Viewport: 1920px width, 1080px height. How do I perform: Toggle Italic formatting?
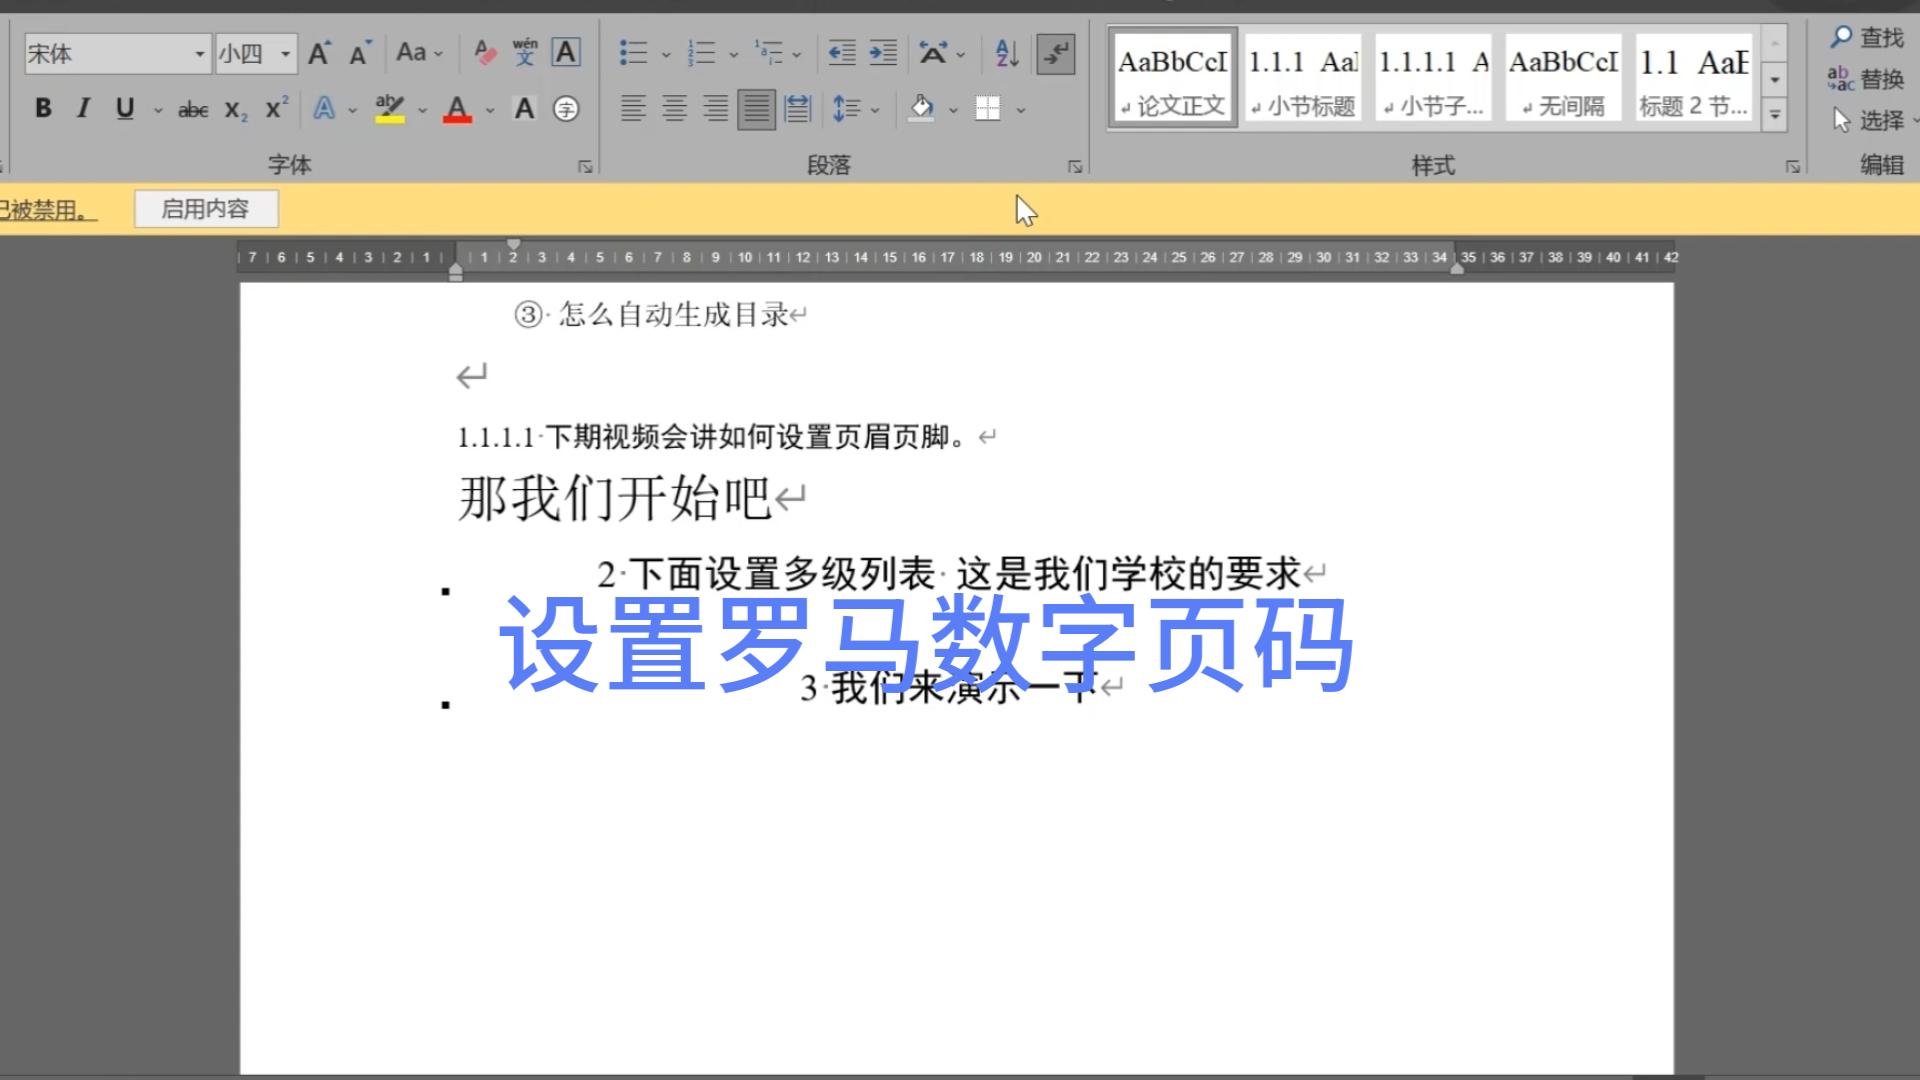83,108
